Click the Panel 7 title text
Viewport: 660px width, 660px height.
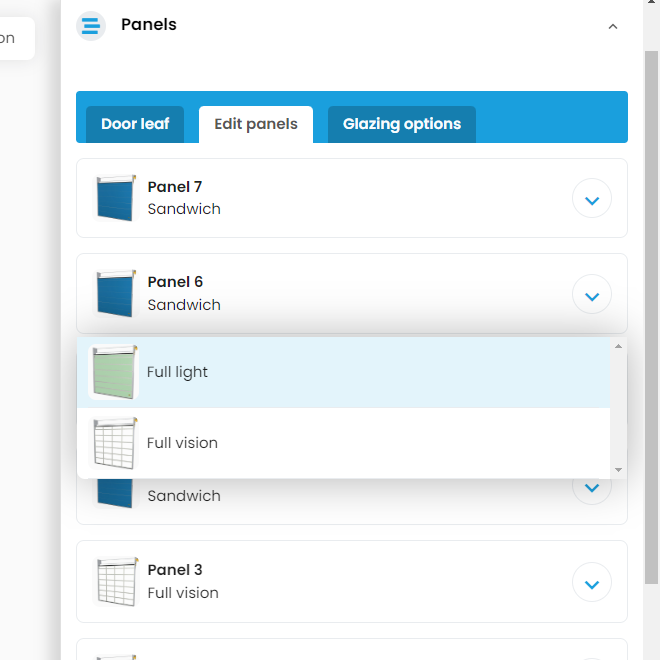pyautogui.click(x=175, y=187)
